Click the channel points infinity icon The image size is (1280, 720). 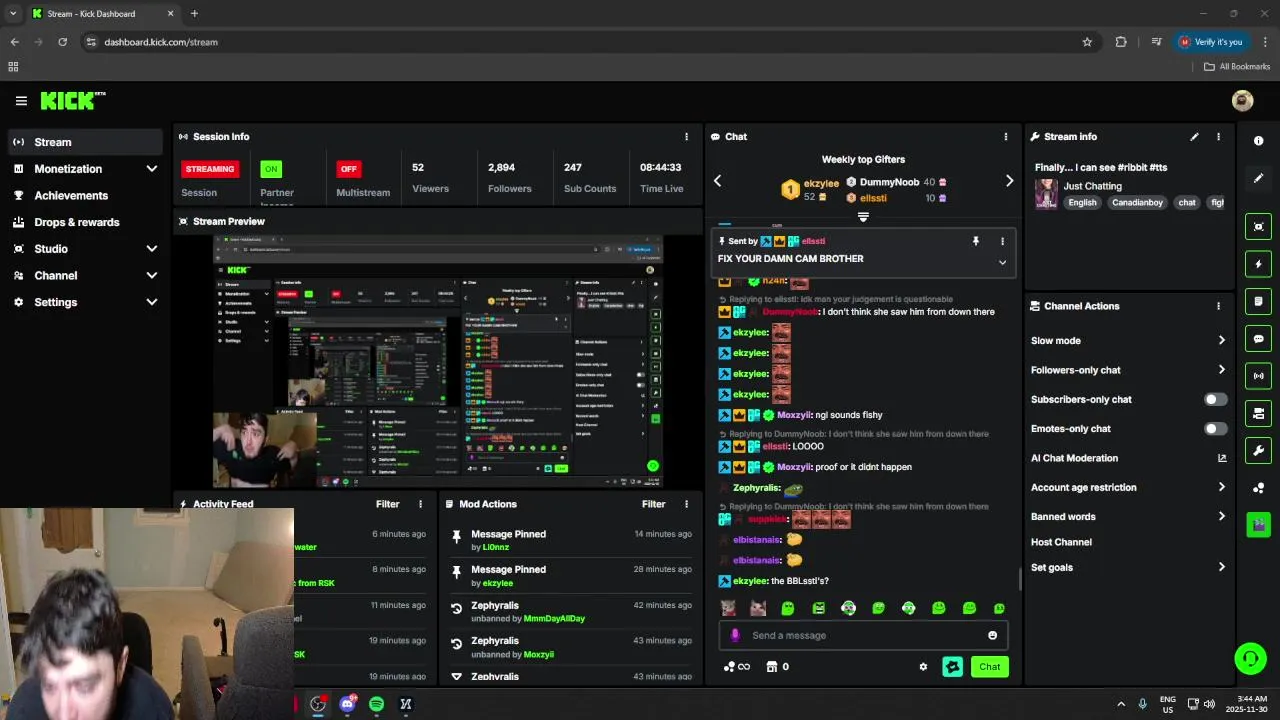737,667
